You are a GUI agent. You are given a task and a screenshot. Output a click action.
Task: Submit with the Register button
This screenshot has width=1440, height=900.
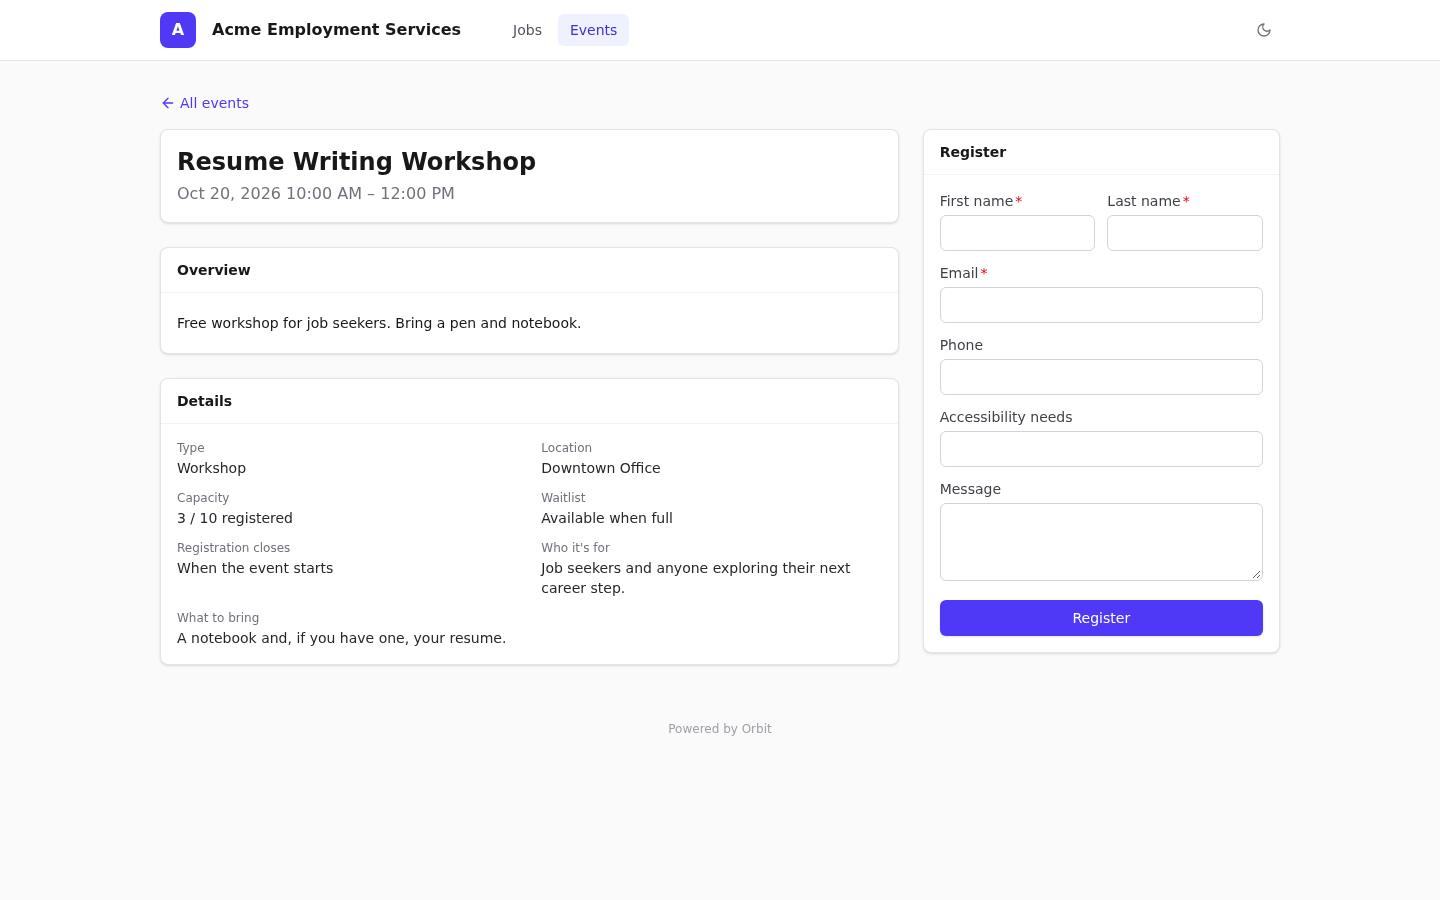pos(1101,618)
